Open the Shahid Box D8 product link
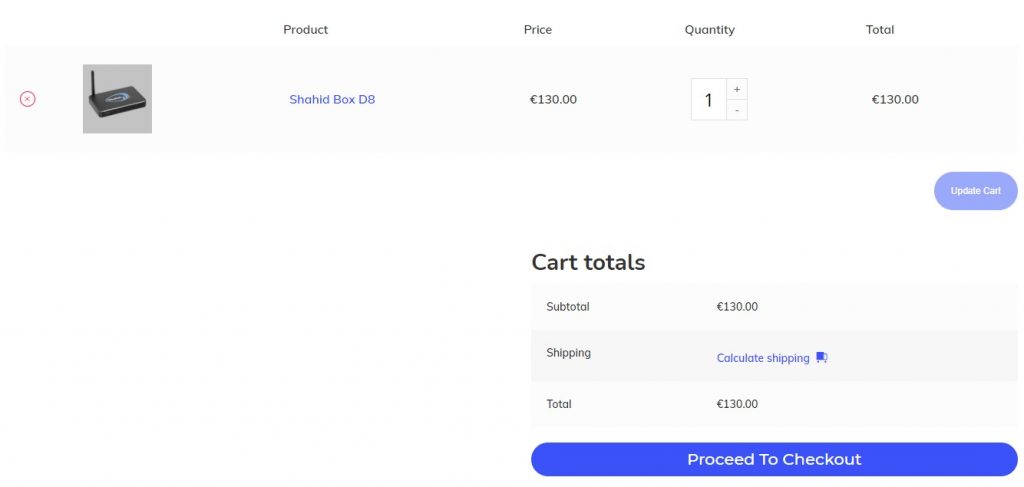The height and width of the screenshot is (487, 1024). 332,100
